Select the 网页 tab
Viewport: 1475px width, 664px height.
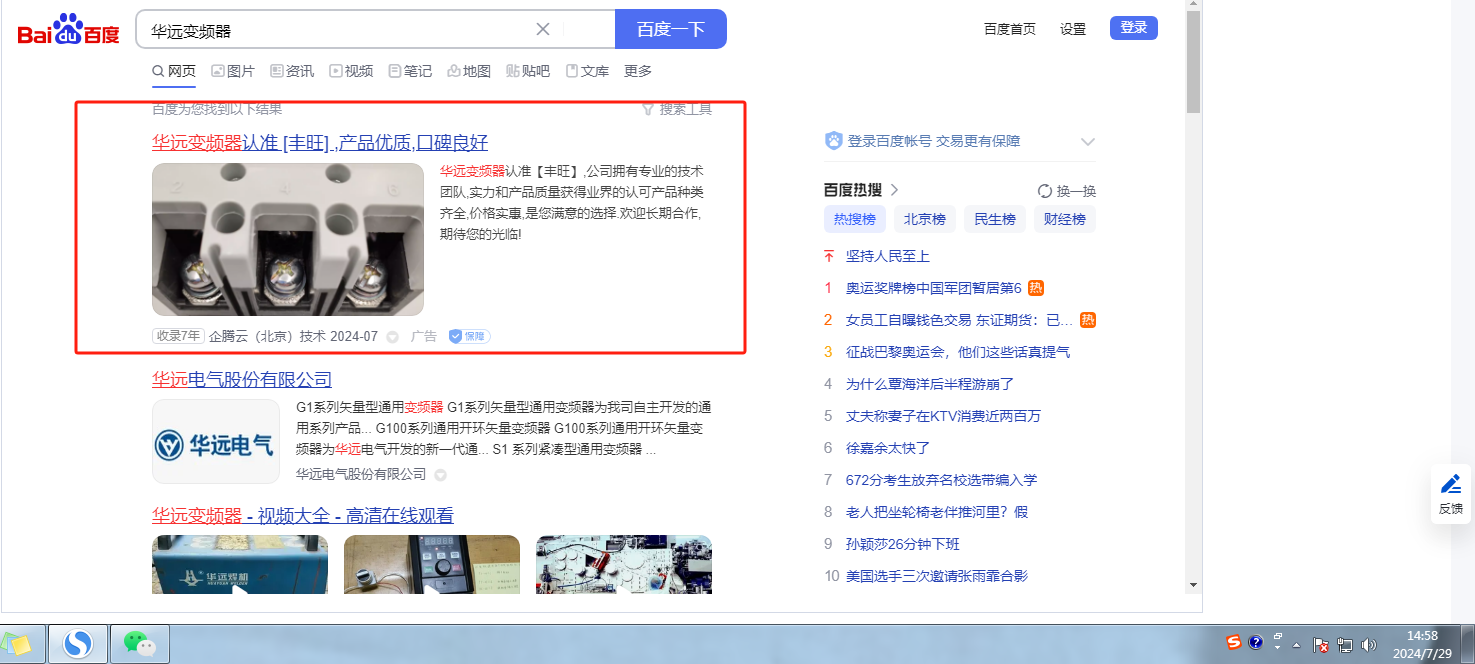click(x=174, y=71)
